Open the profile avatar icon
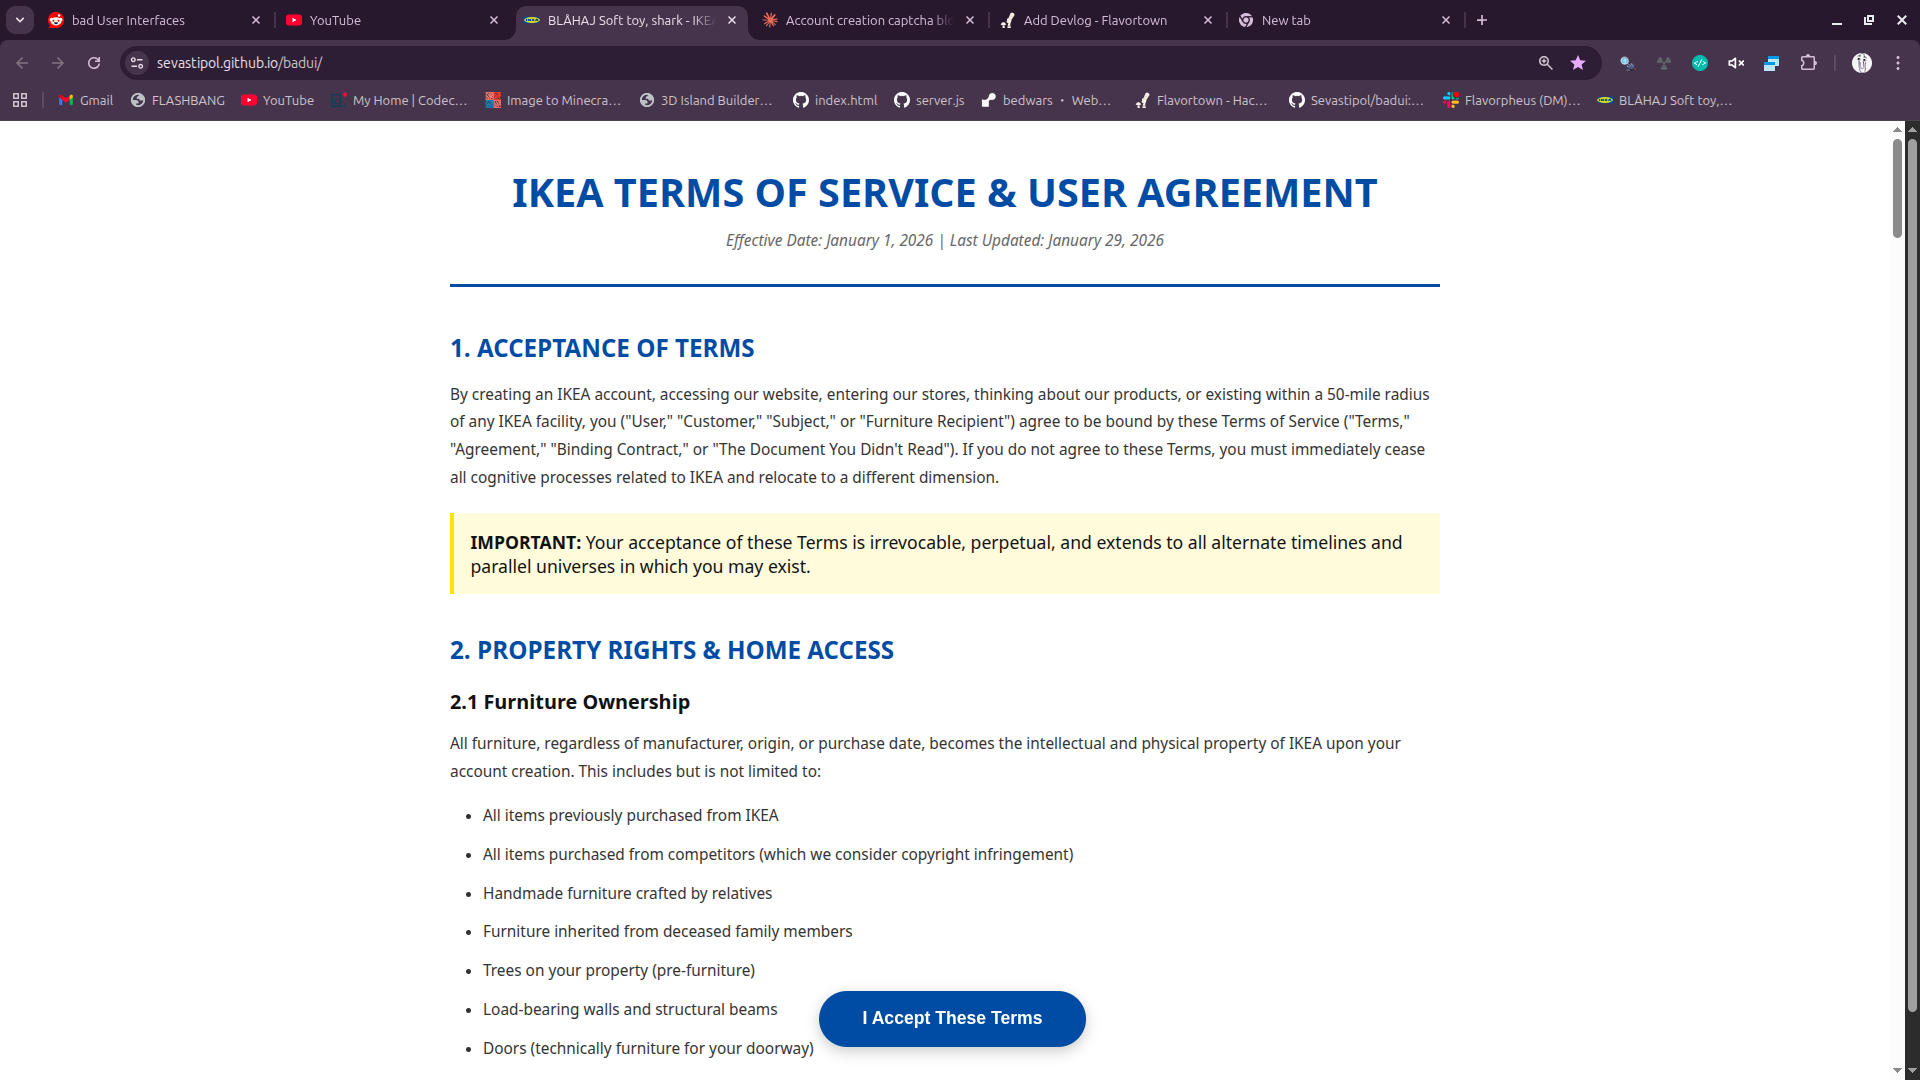1920x1080 pixels. click(1861, 63)
